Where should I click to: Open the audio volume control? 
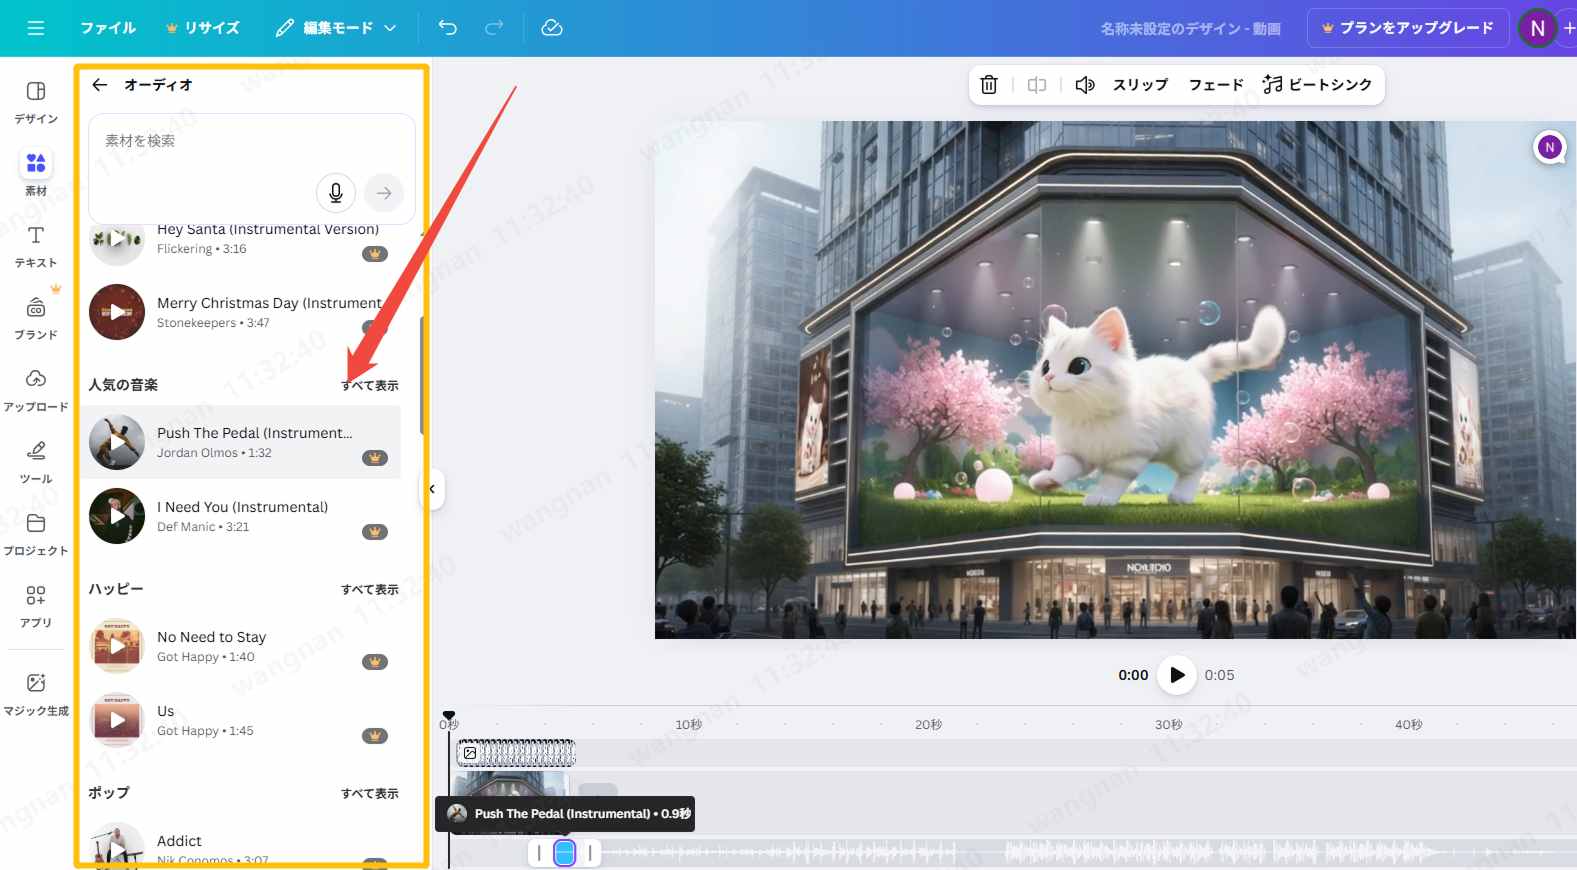[x=1085, y=85]
